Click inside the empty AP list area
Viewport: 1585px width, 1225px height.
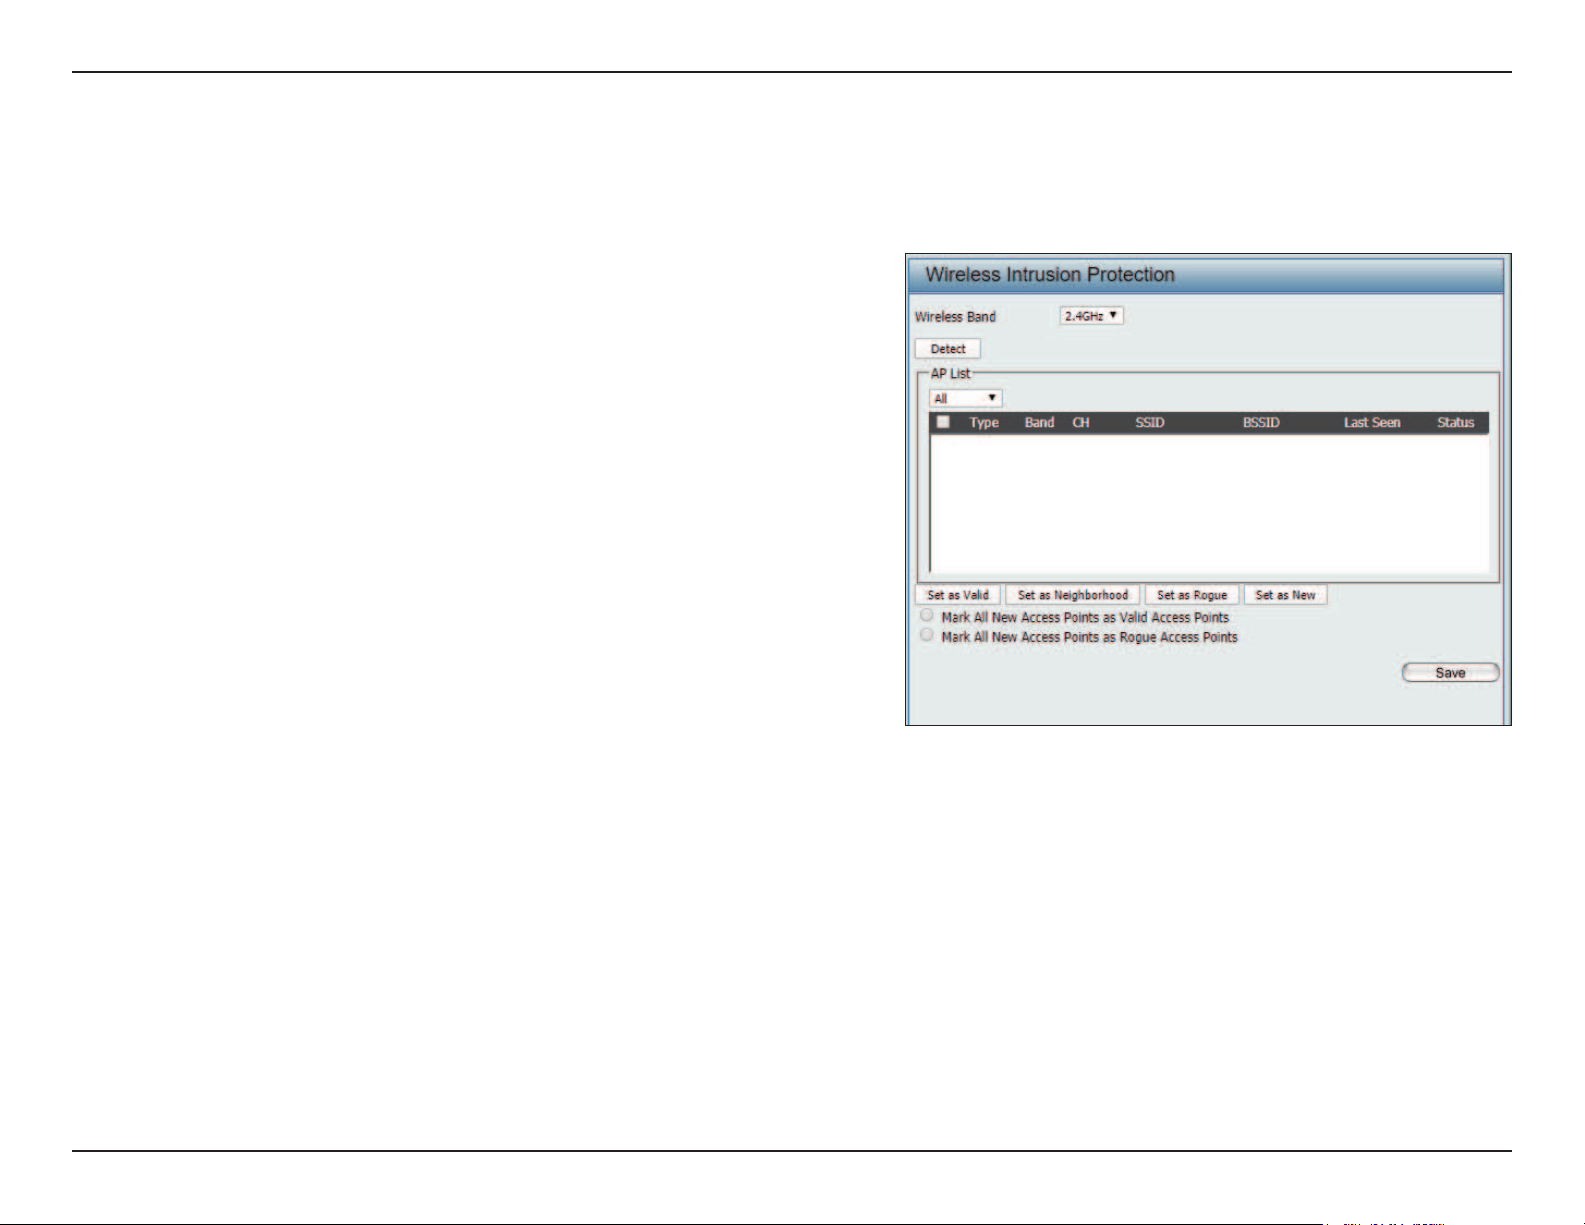(x=1210, y=503)
